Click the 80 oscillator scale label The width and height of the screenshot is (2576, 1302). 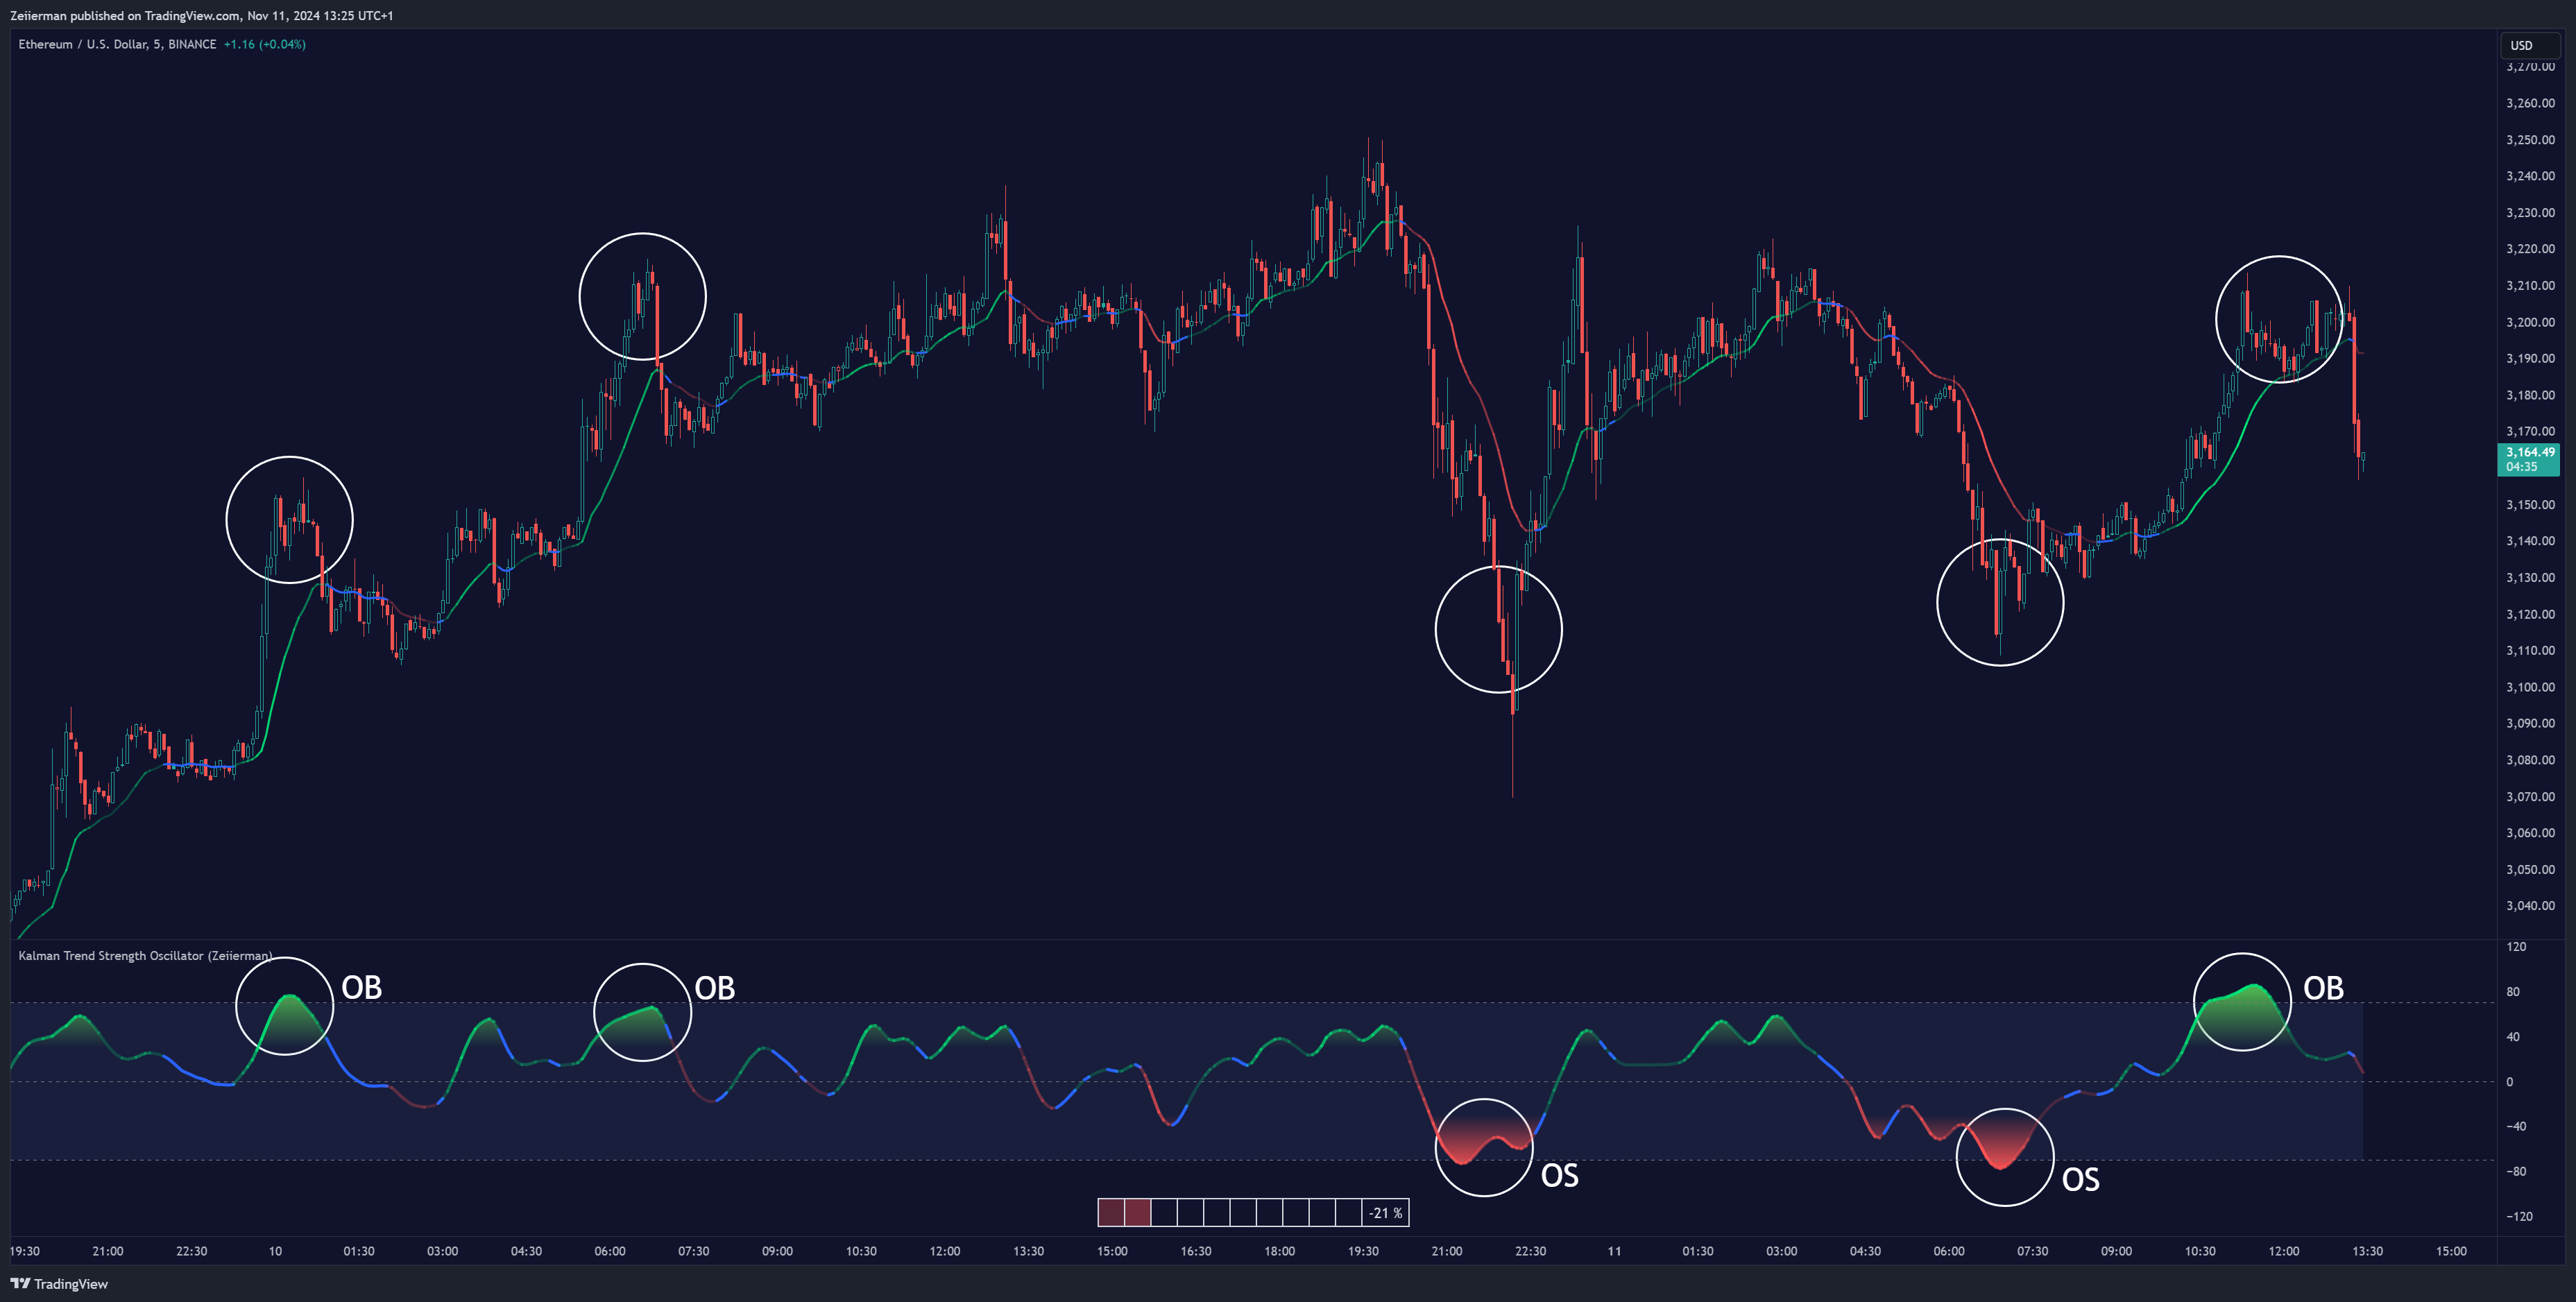tap(2513, 992)
